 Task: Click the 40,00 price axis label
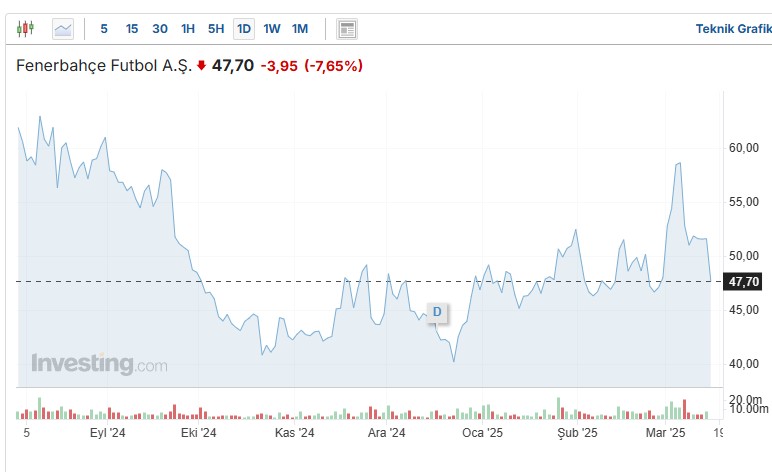pyautogui.click(x=743, y=364)
